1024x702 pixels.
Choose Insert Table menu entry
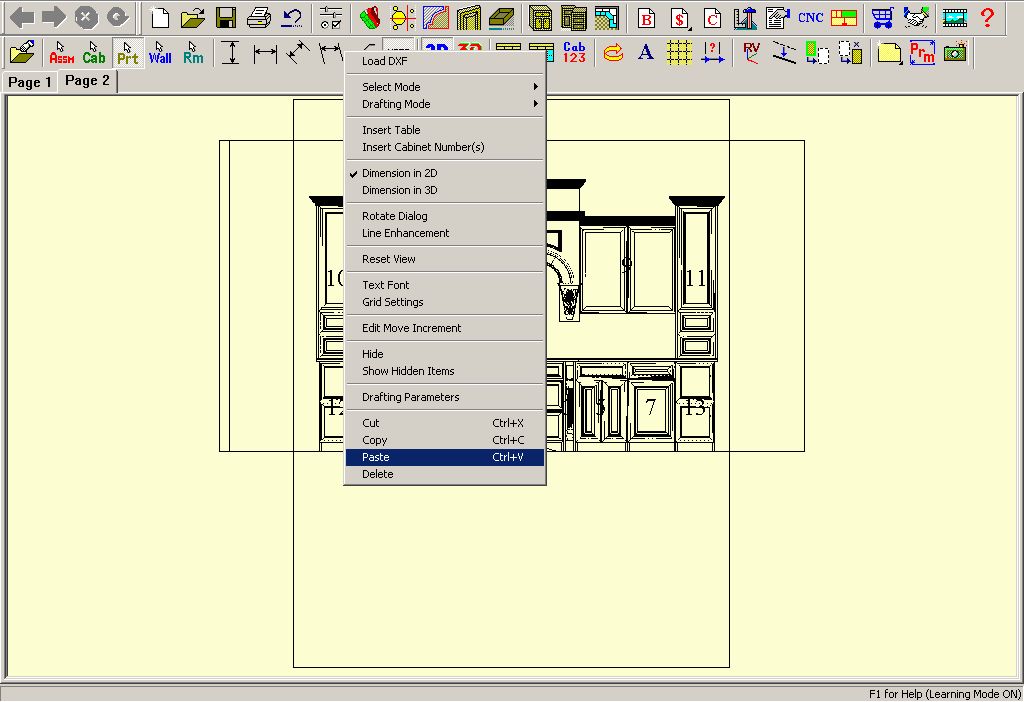pos(445,130)
